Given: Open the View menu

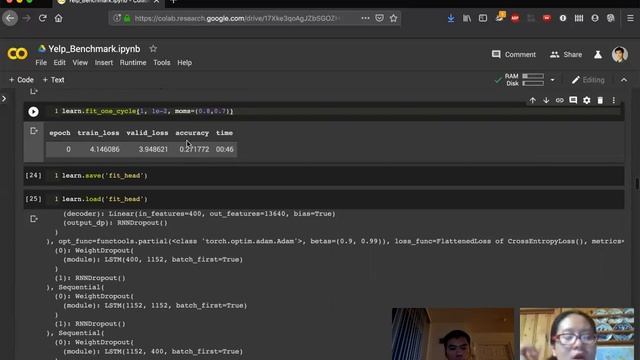Looking at the screenshot, I should pos(80,63).
